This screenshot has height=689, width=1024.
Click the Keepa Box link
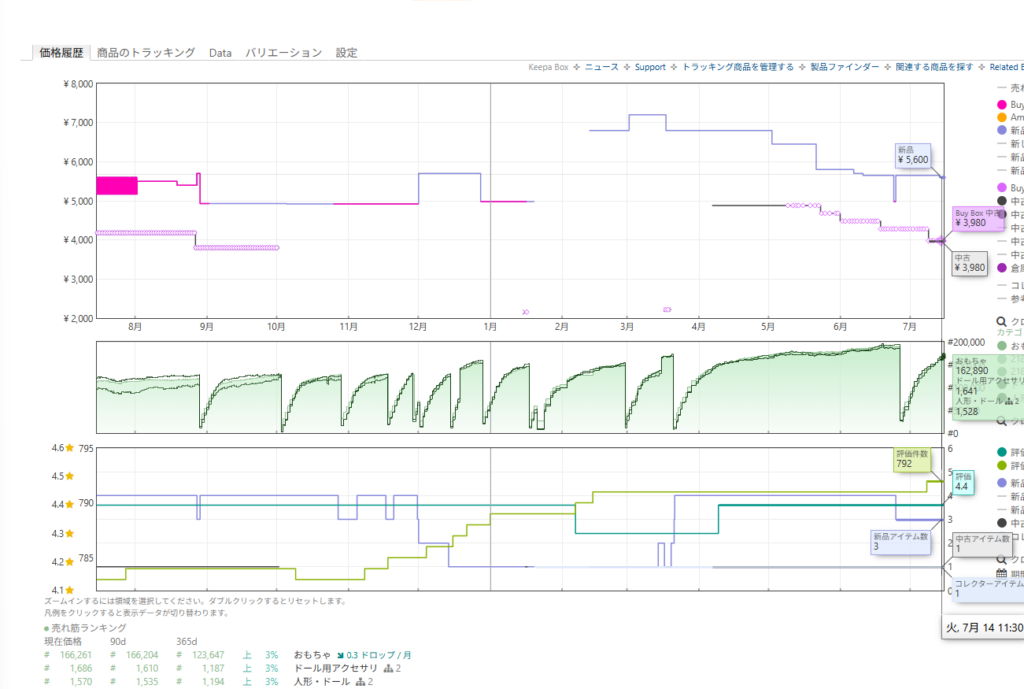[x=548, y=67]
